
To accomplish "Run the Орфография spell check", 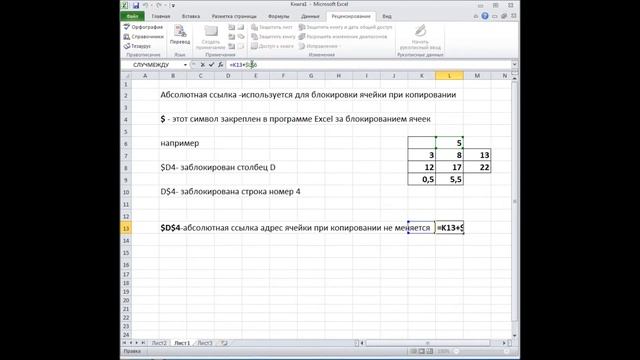I will point(143,27).
